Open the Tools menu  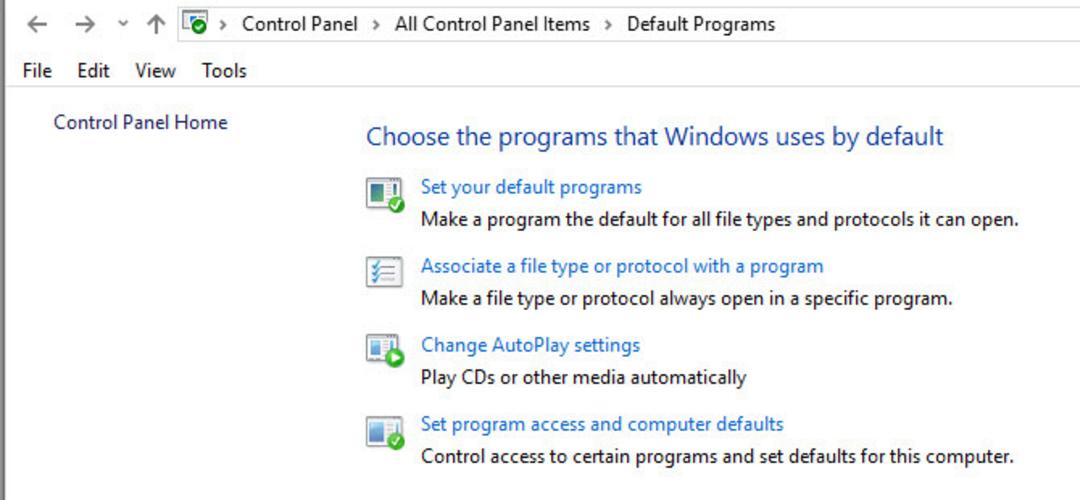click(x=224, y=71)
